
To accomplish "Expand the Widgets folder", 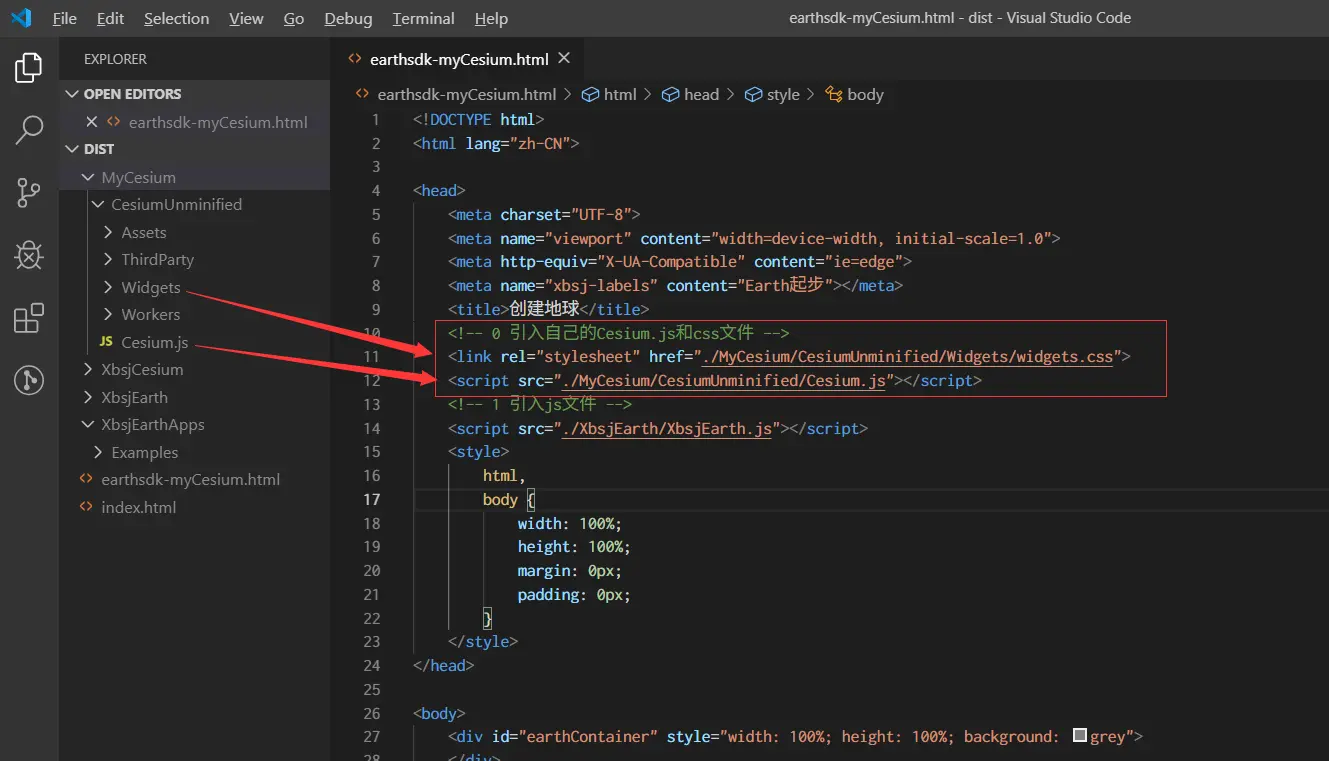I will coord(194,287).
